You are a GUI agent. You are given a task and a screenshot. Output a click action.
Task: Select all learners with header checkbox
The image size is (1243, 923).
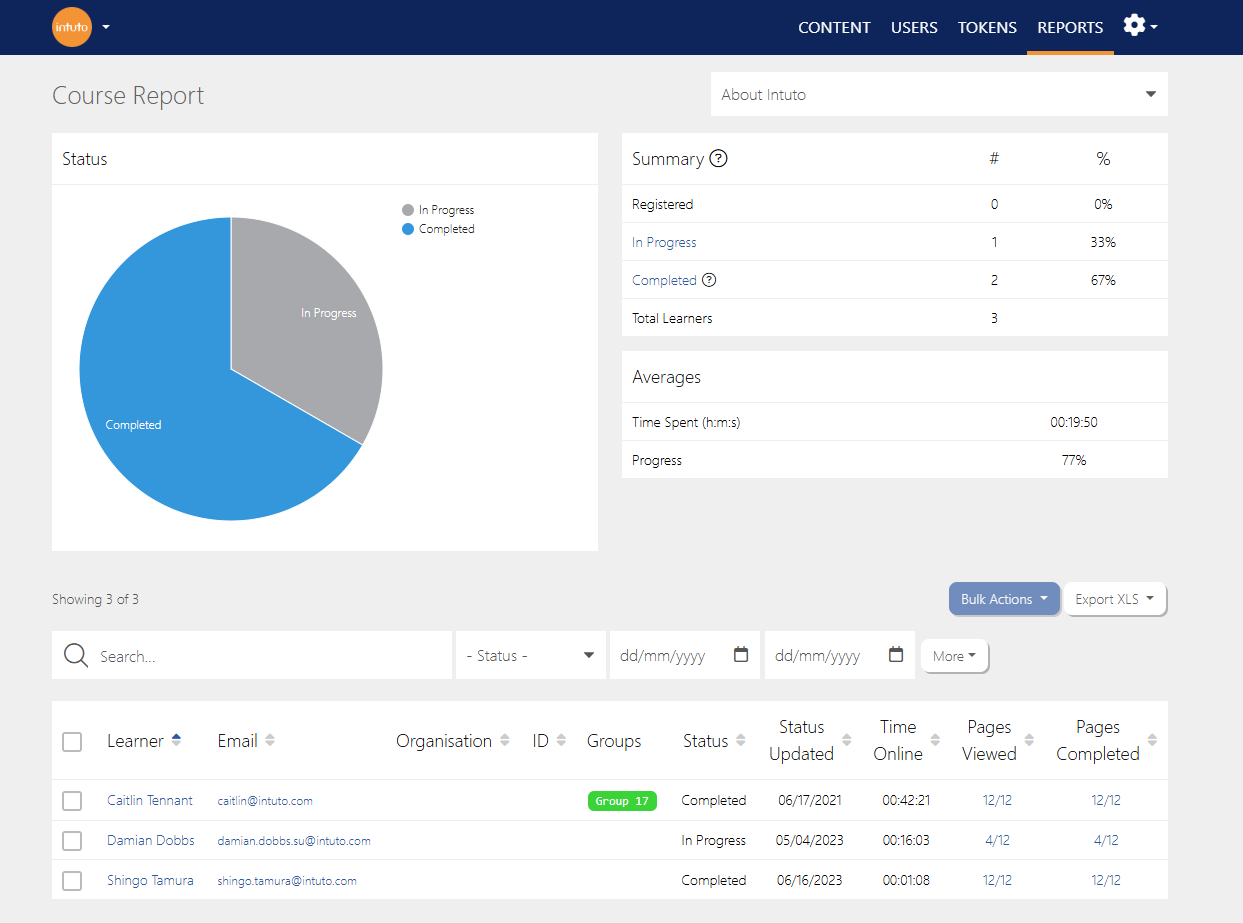pos(72,741)
